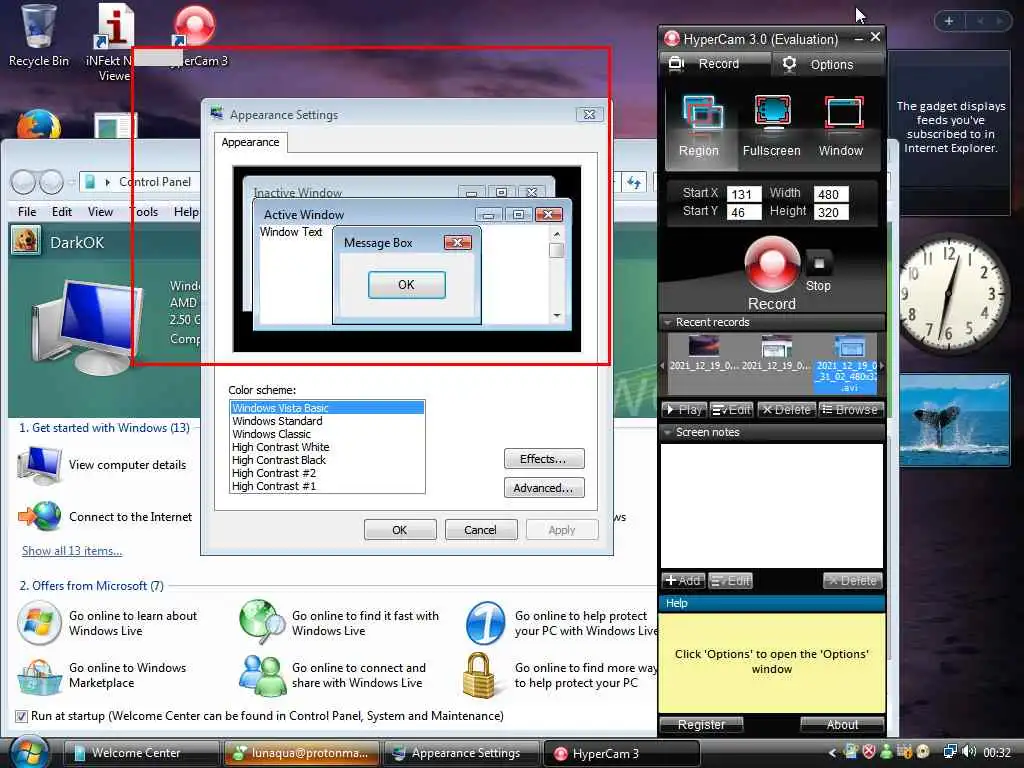Viewport: 1024px width, 768px height.
Task: Open the Recycle Bin desktop icon
Action: tap(39, 36)
